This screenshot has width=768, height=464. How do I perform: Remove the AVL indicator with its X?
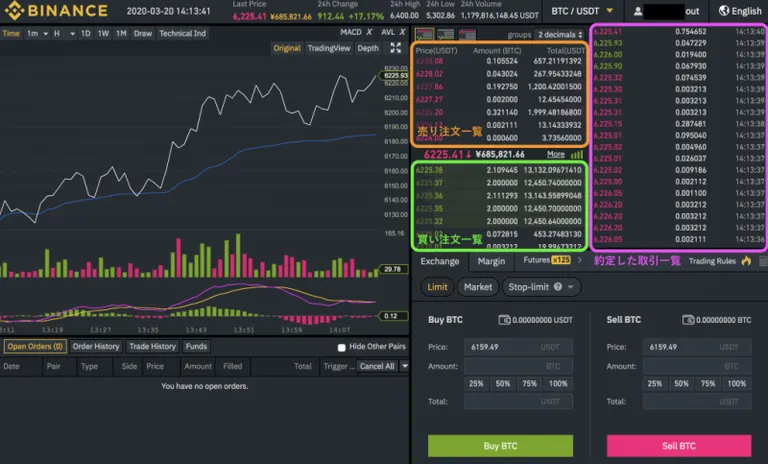pyautogui.click(x=402, y=32)
